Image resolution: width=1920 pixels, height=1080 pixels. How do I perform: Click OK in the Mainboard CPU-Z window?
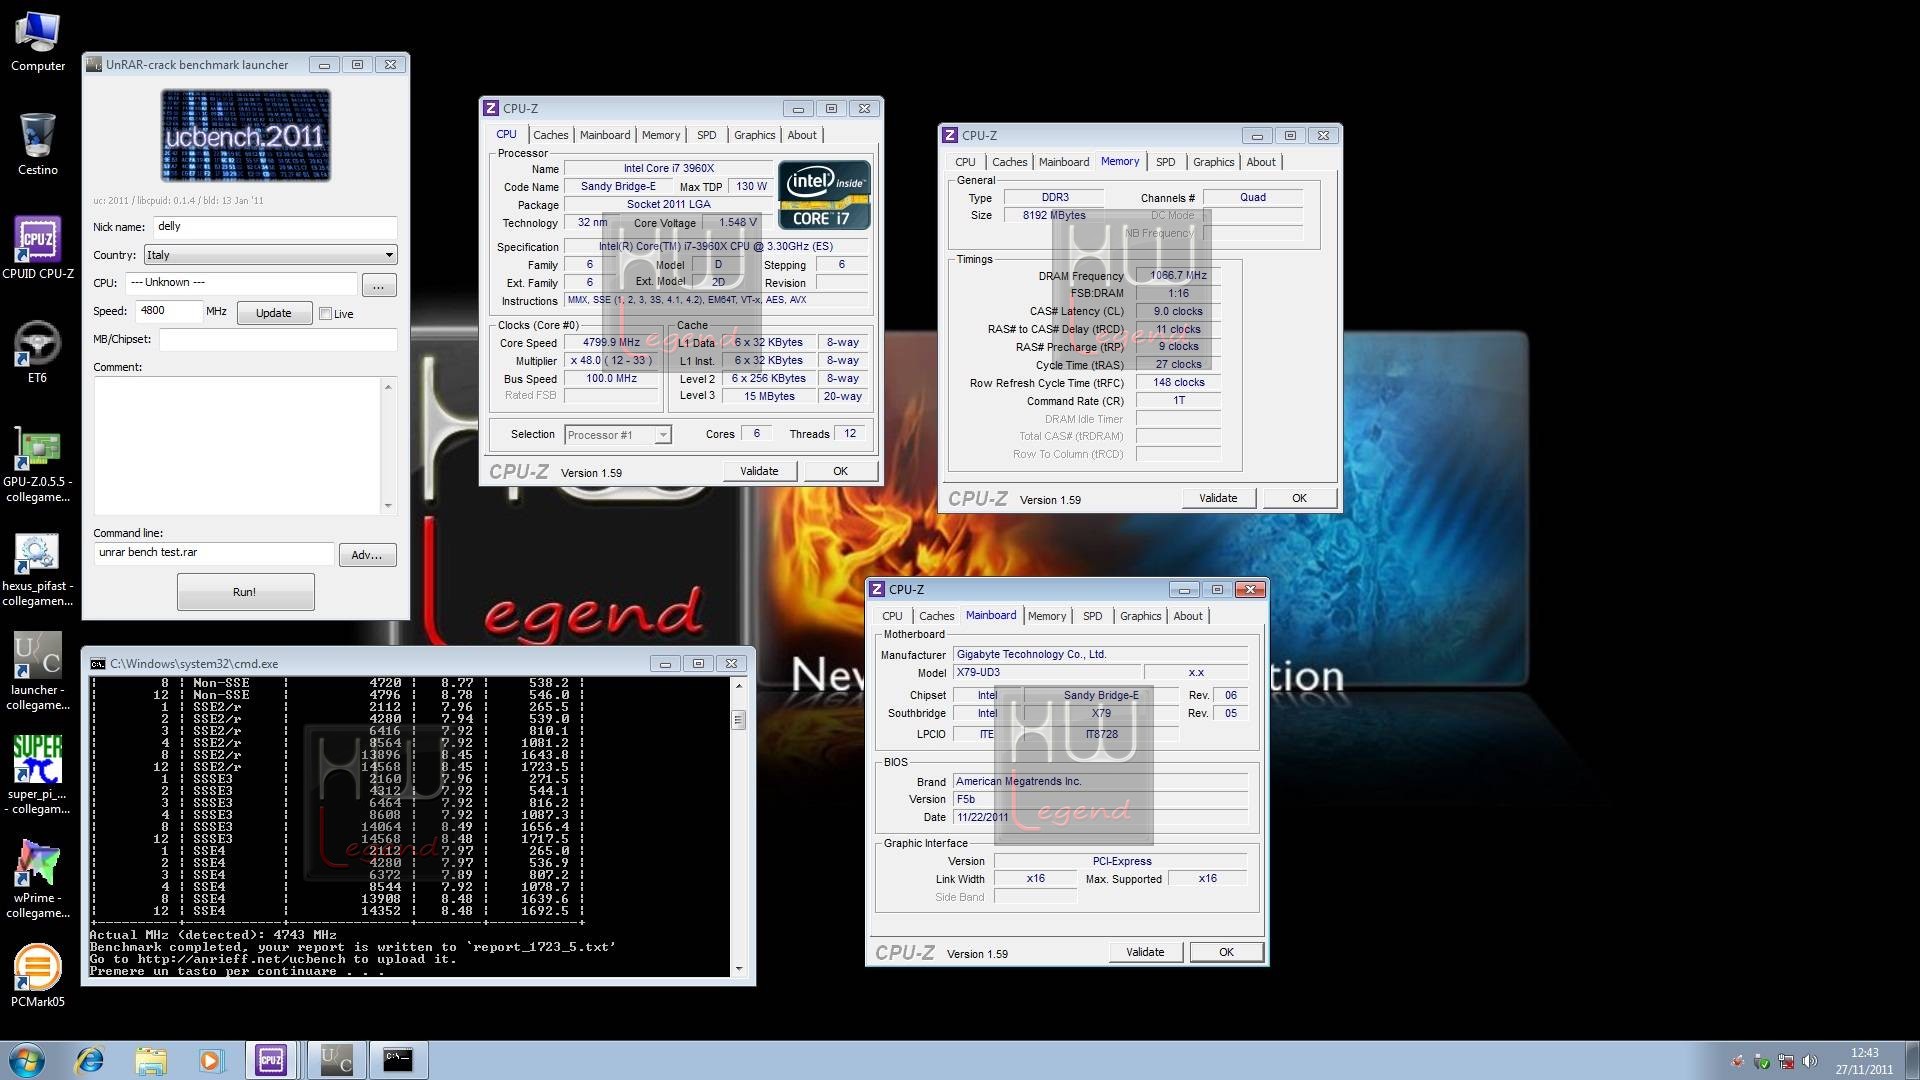(1226, 952)
